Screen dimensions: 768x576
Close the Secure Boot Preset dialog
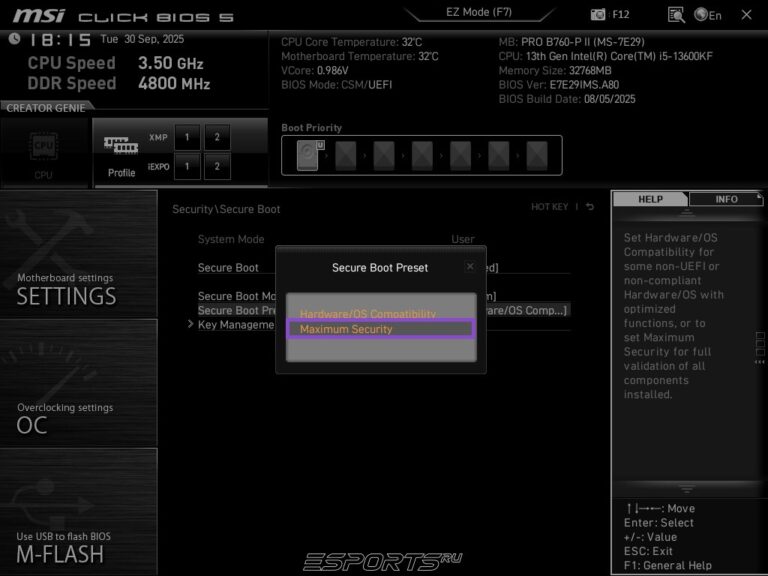click(470, 267)
